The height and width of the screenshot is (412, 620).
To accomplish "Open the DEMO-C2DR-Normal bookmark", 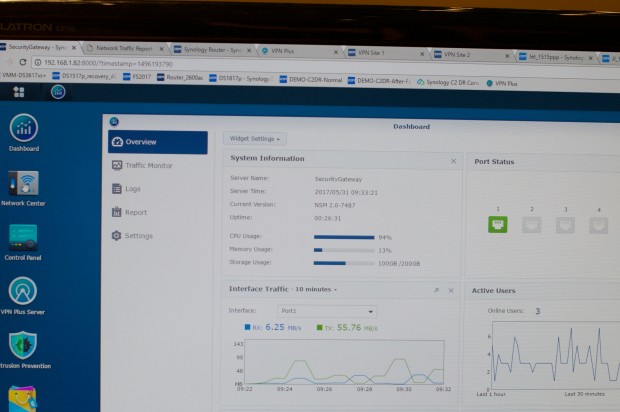I will 312,80.
